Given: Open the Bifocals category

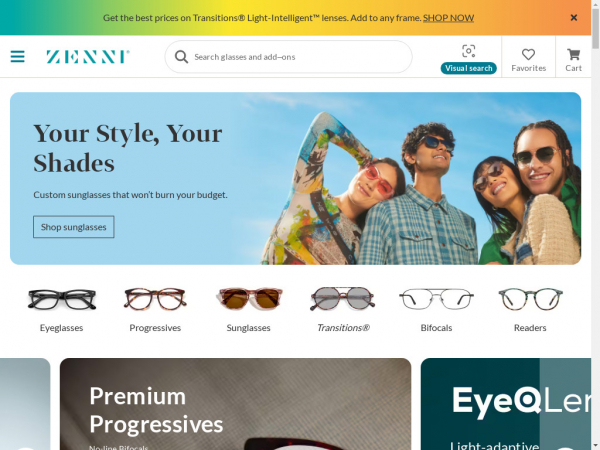Looking at the screenshot, I should [436, 310].
